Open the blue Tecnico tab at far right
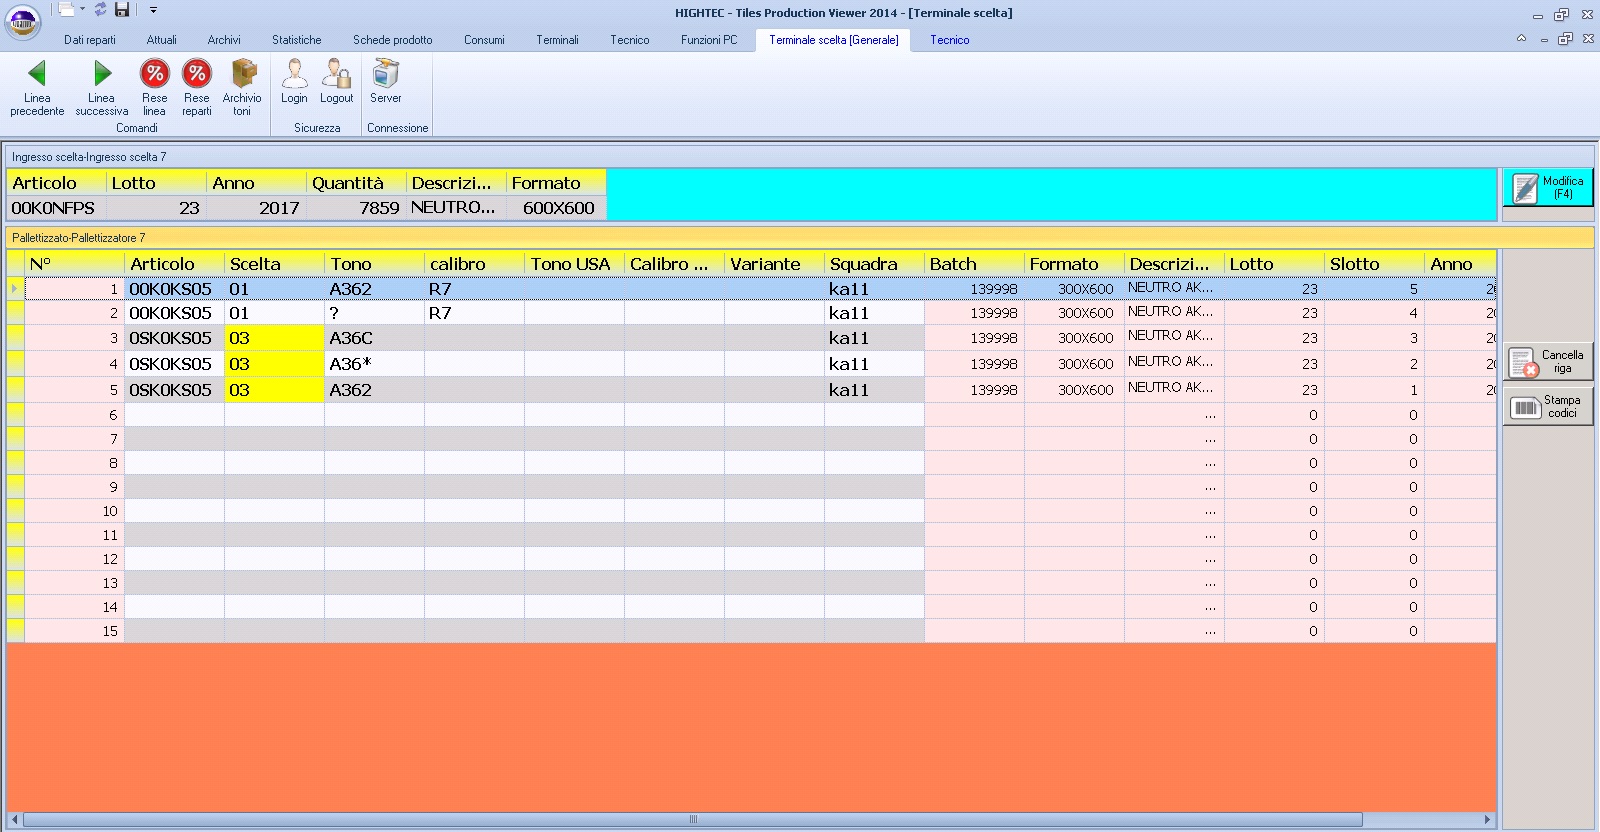1600x832 pixels. (950, 40)
